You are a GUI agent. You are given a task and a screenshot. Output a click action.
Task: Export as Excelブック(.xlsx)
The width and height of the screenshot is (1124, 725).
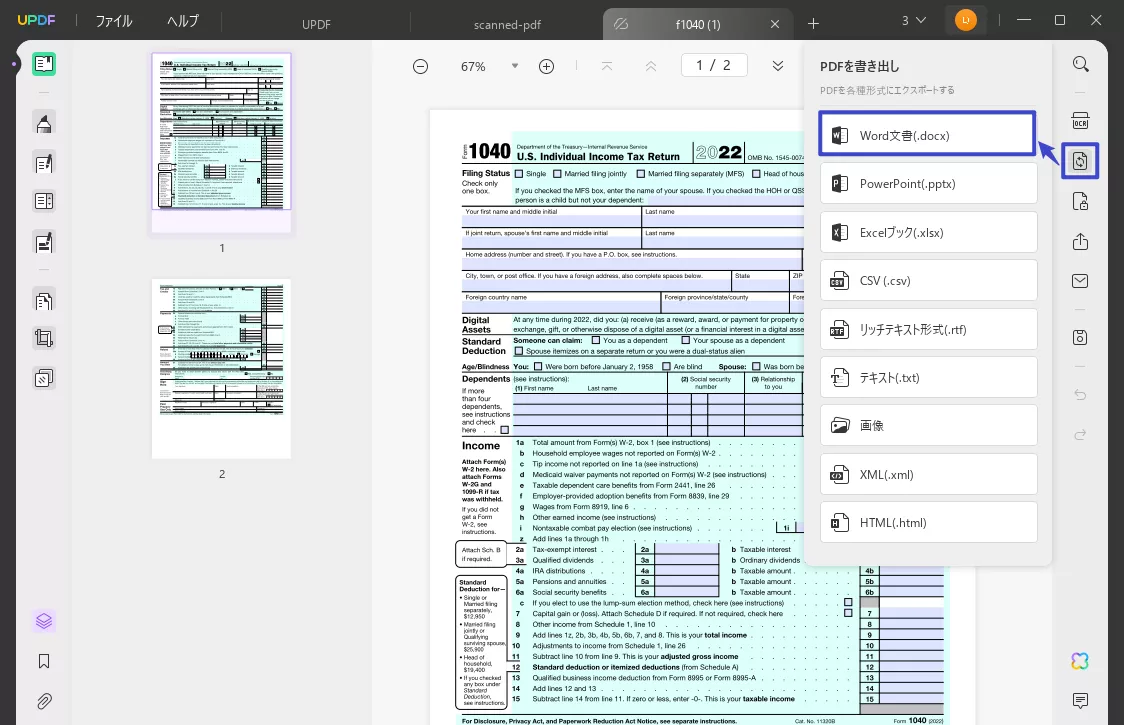coord(928,232)
